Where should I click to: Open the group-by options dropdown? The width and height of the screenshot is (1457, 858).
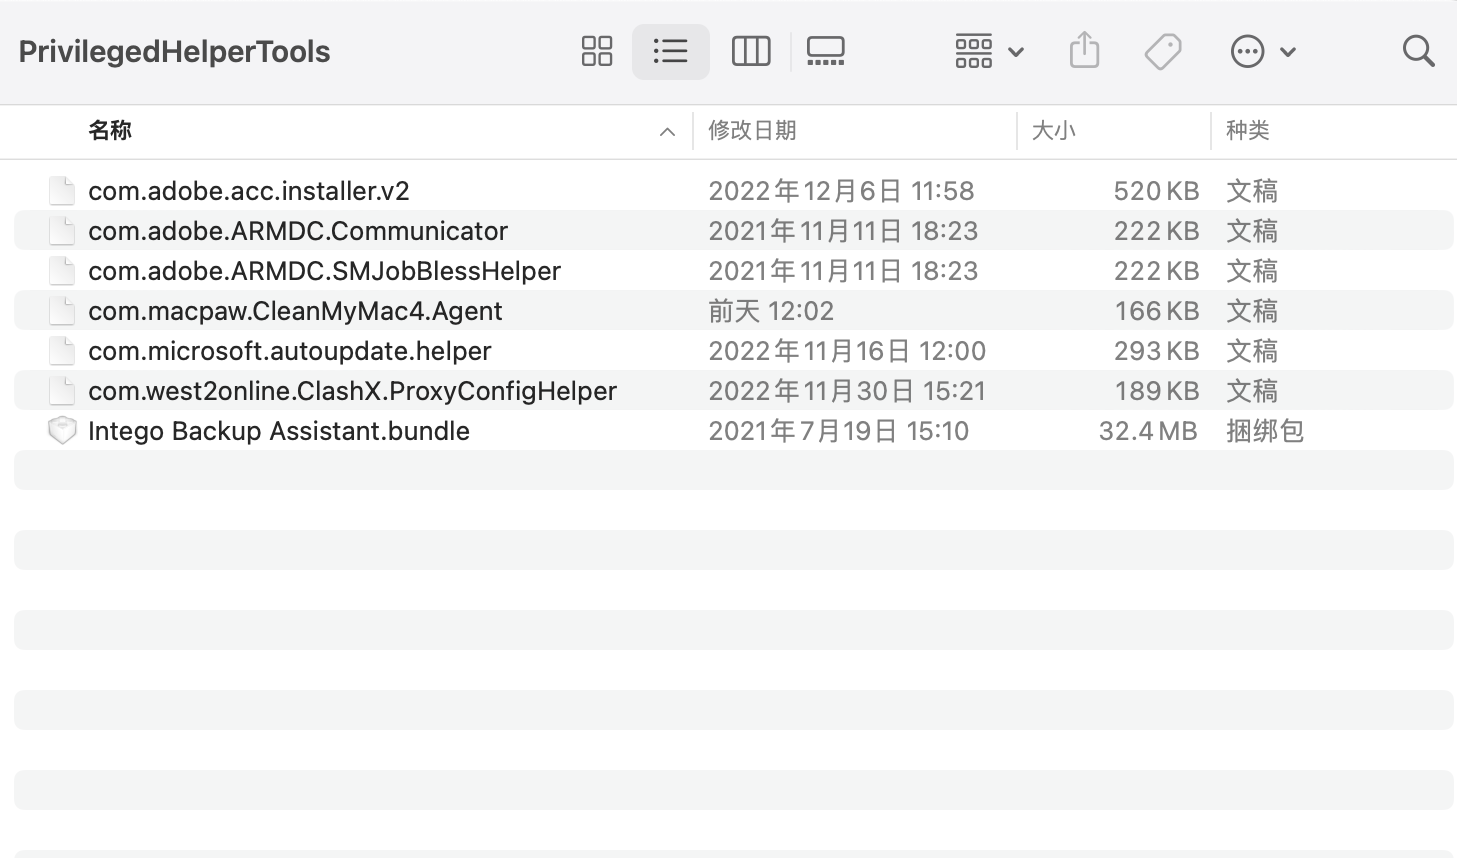point(988,51)
